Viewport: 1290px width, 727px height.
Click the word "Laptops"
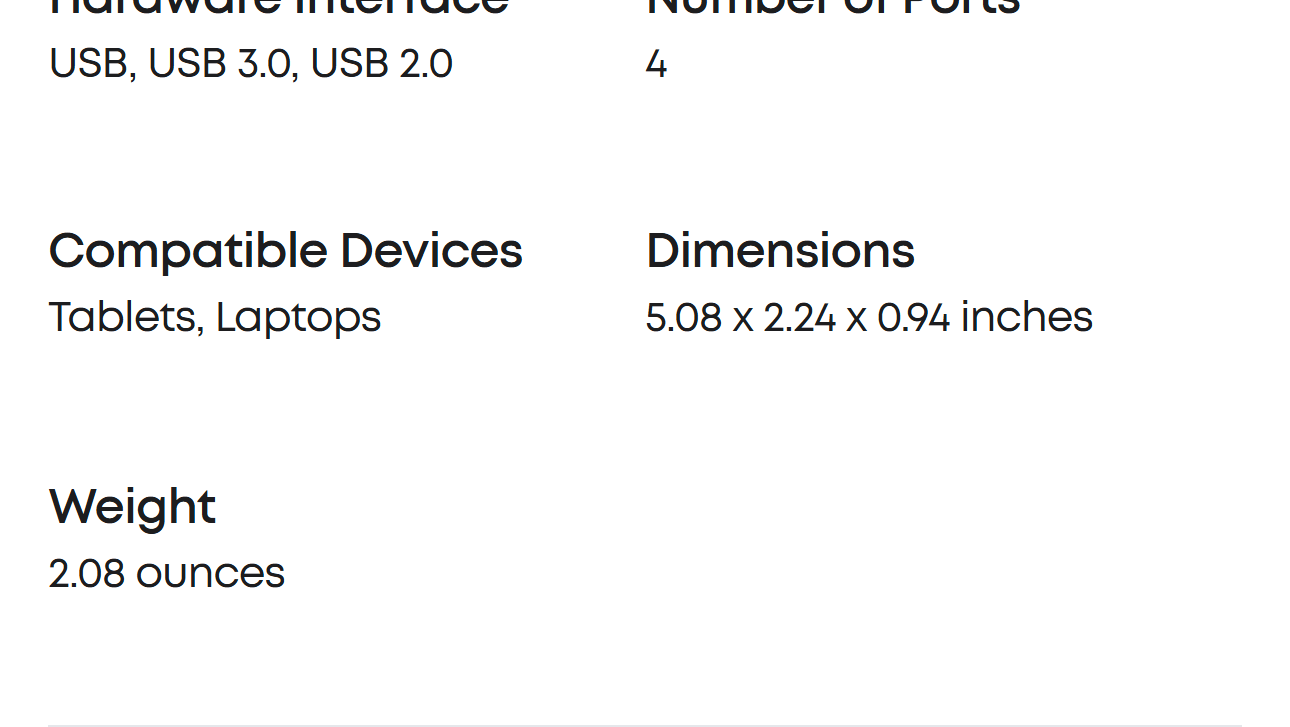coord(298,319)
